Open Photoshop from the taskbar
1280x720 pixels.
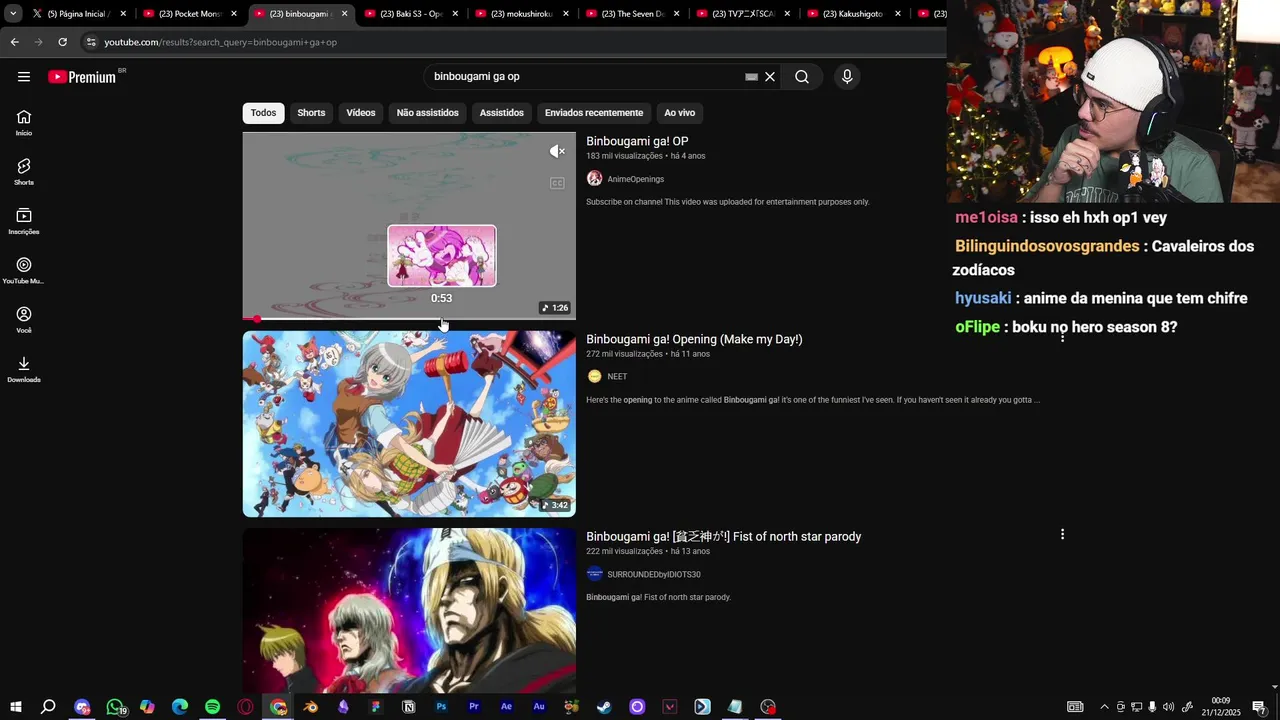(x=441, y=707)
